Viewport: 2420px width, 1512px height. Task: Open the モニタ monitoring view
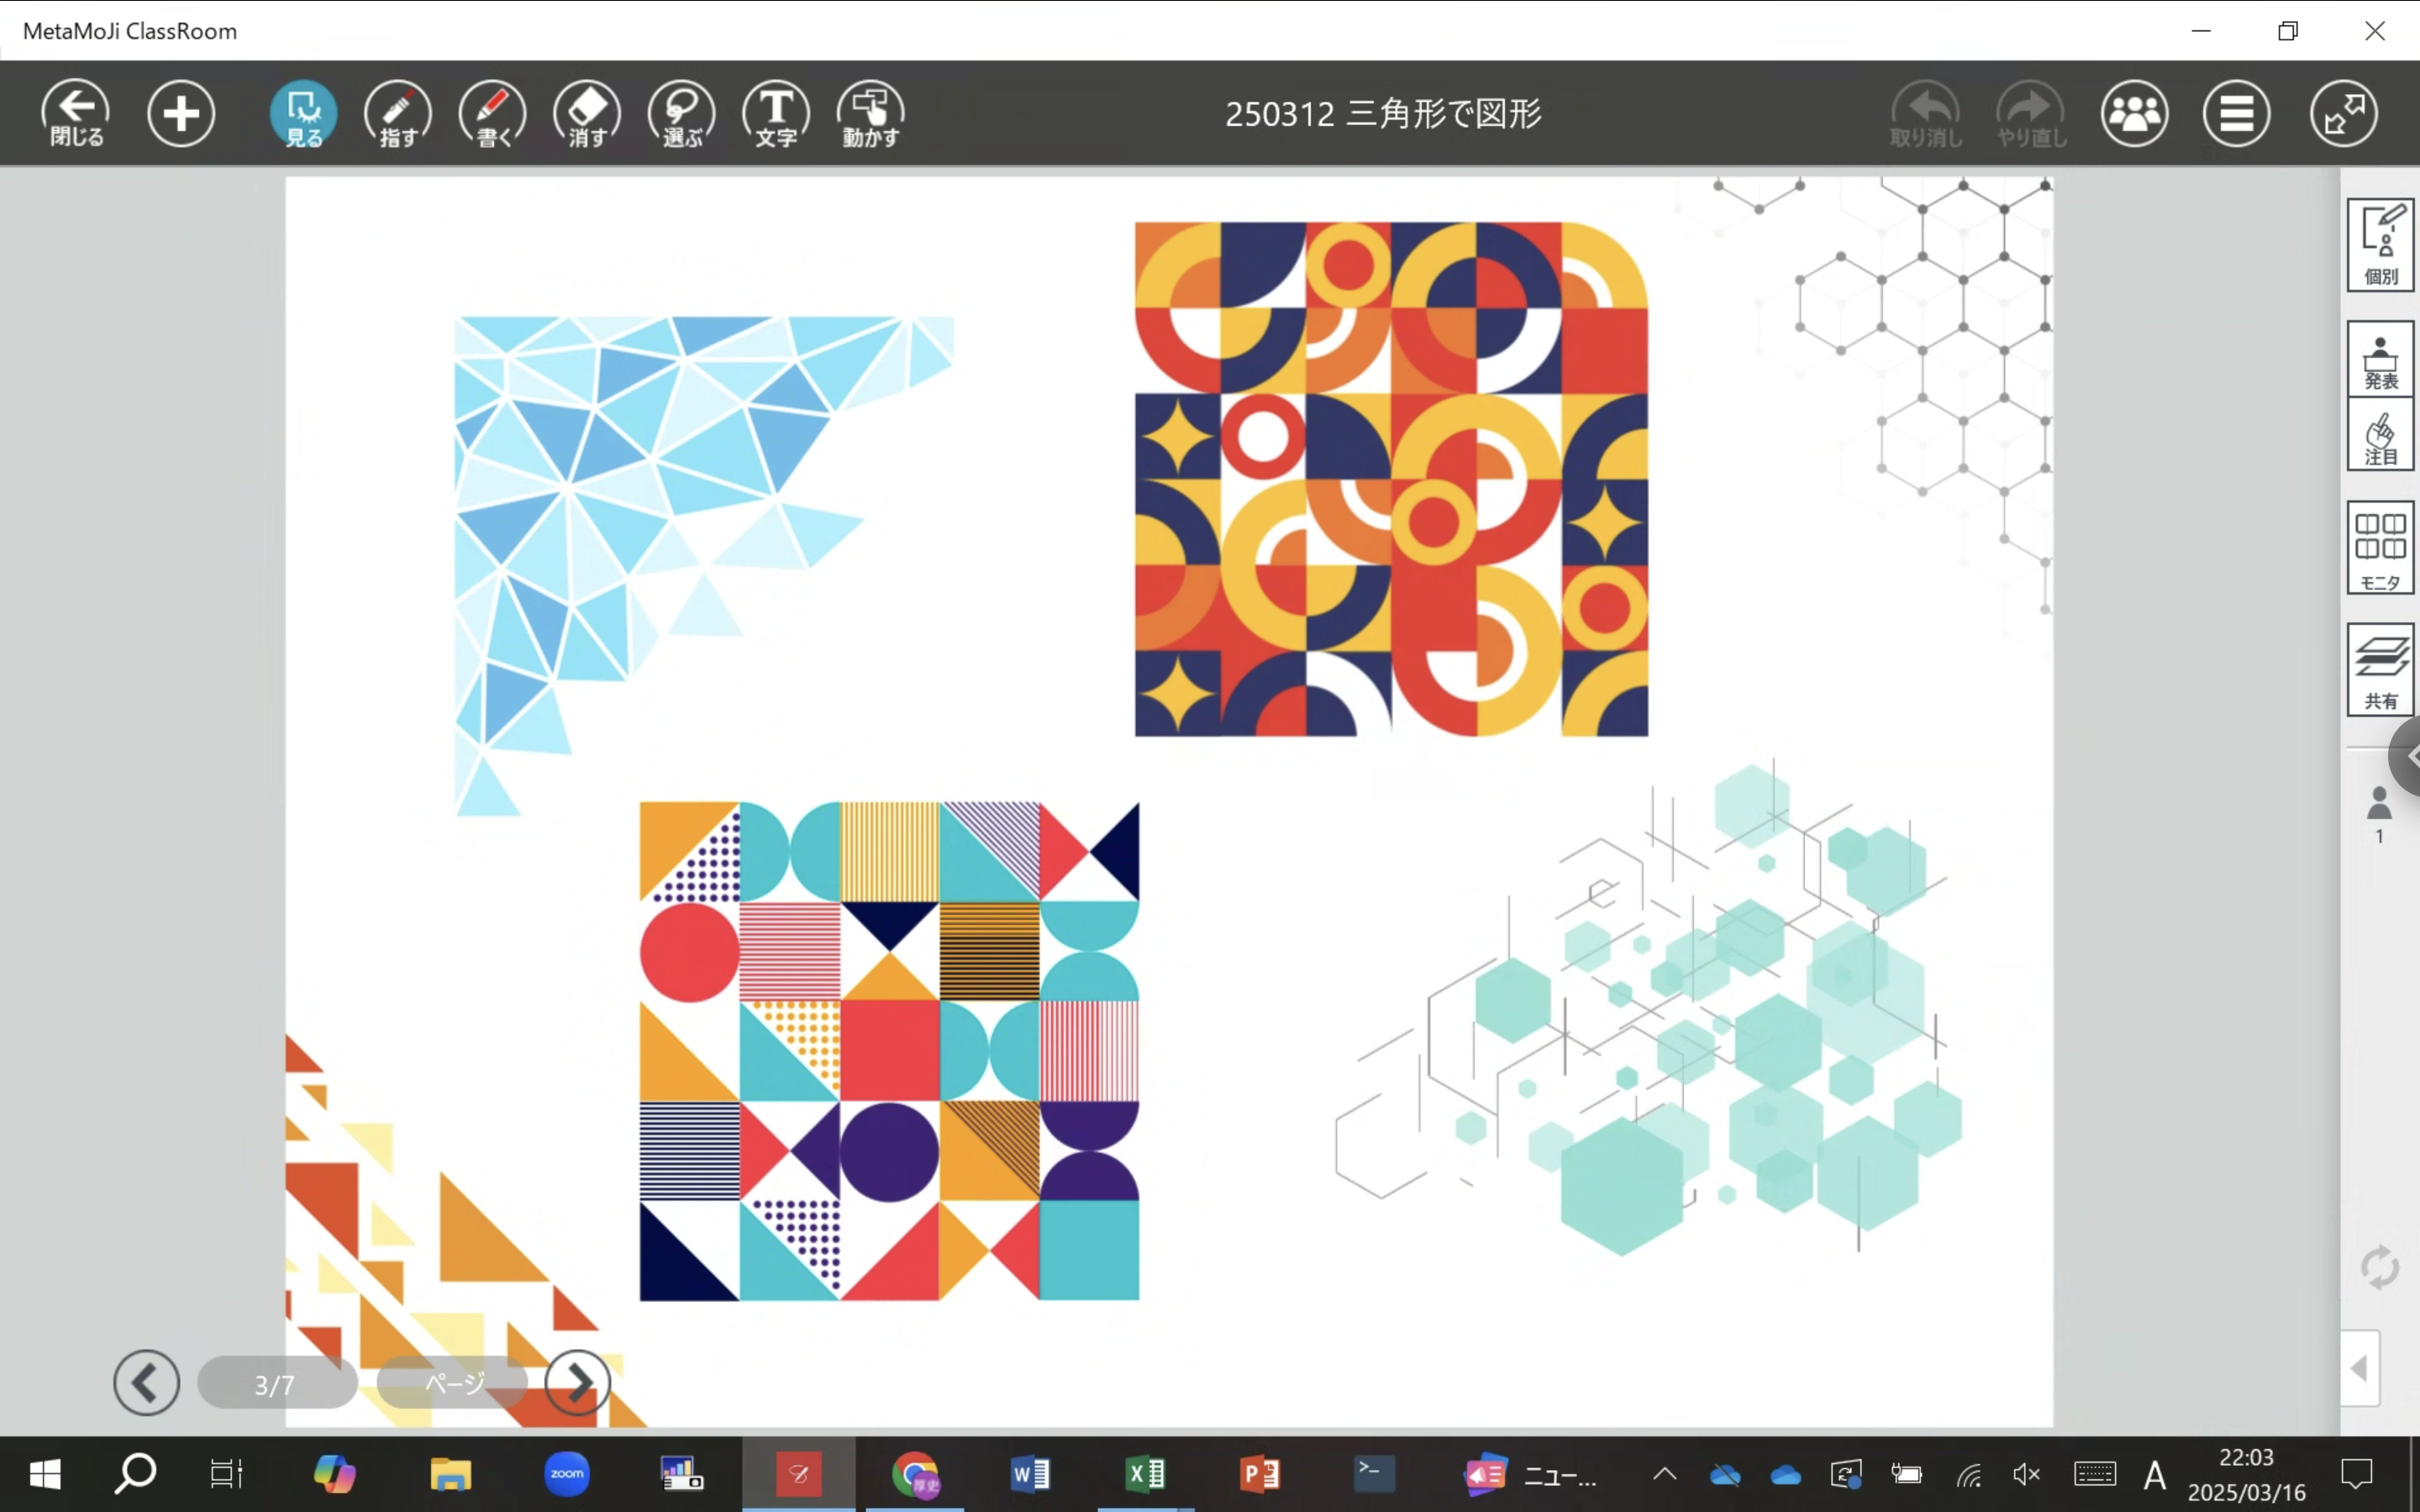point(2380,548)
